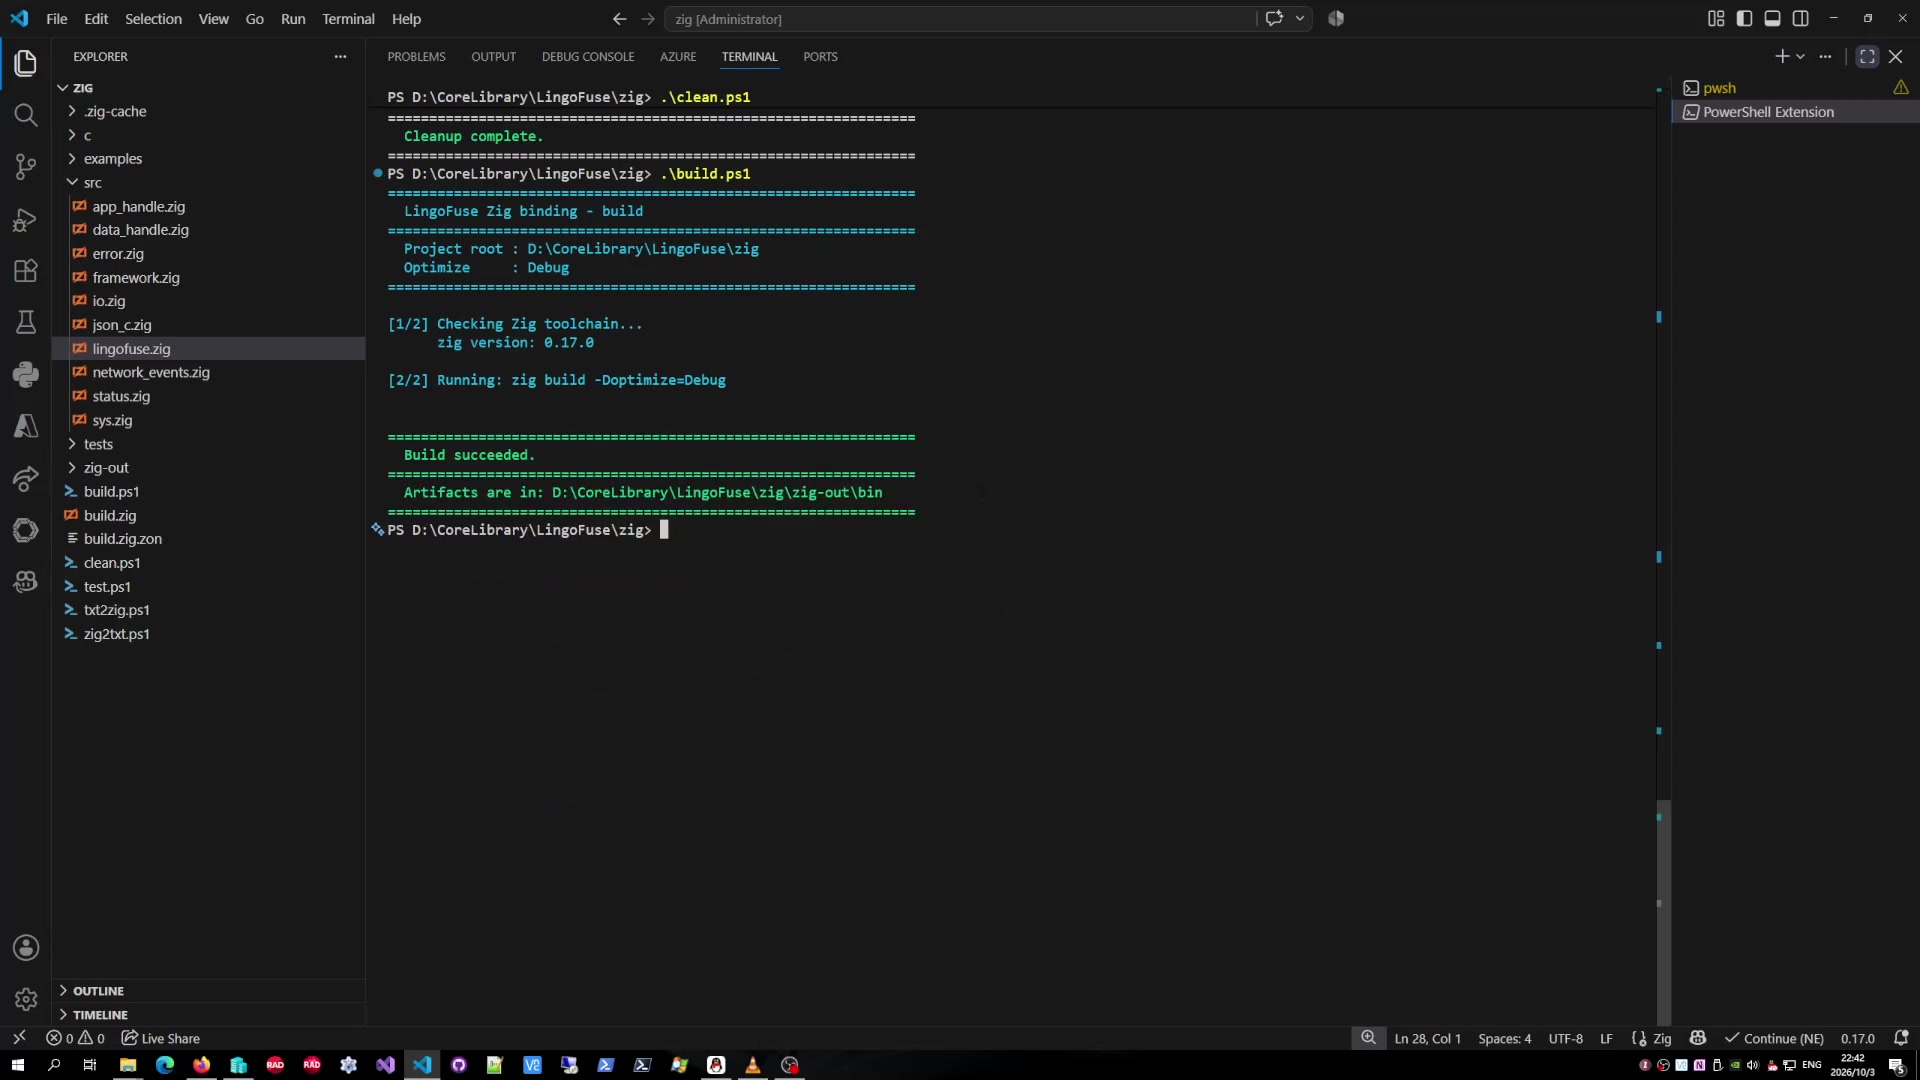Viewport: 1920px width, 1080px height.
Task: Open the Extensions view
Action: click(x=26, y=271)
